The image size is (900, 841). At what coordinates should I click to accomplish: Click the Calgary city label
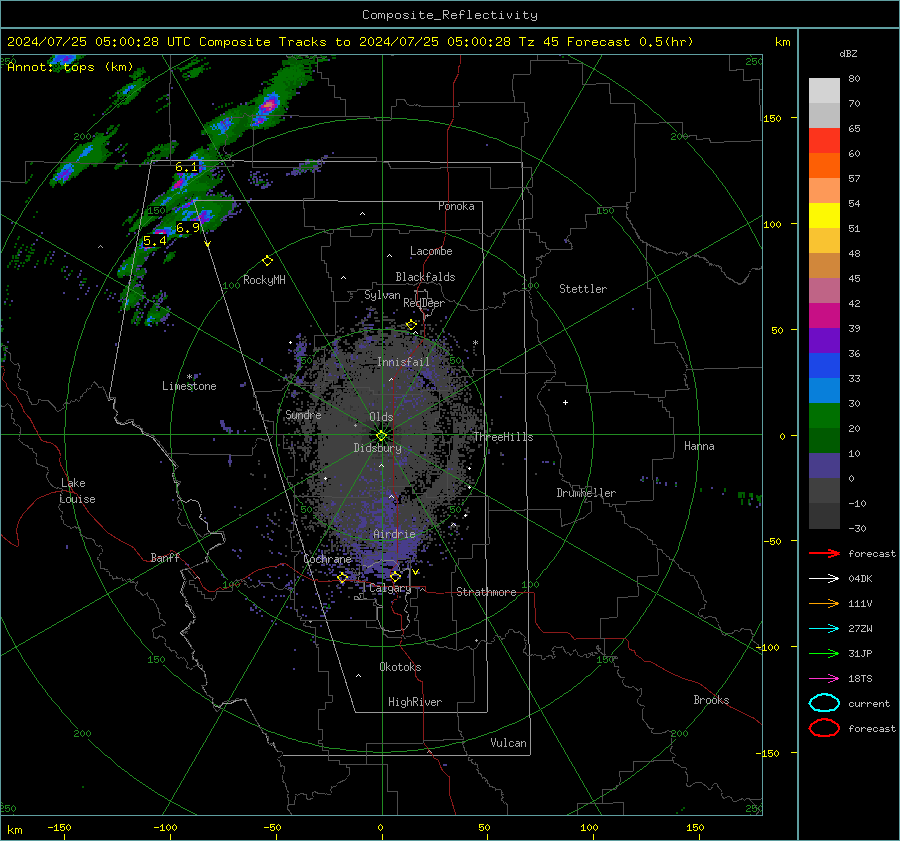(390, 588)
